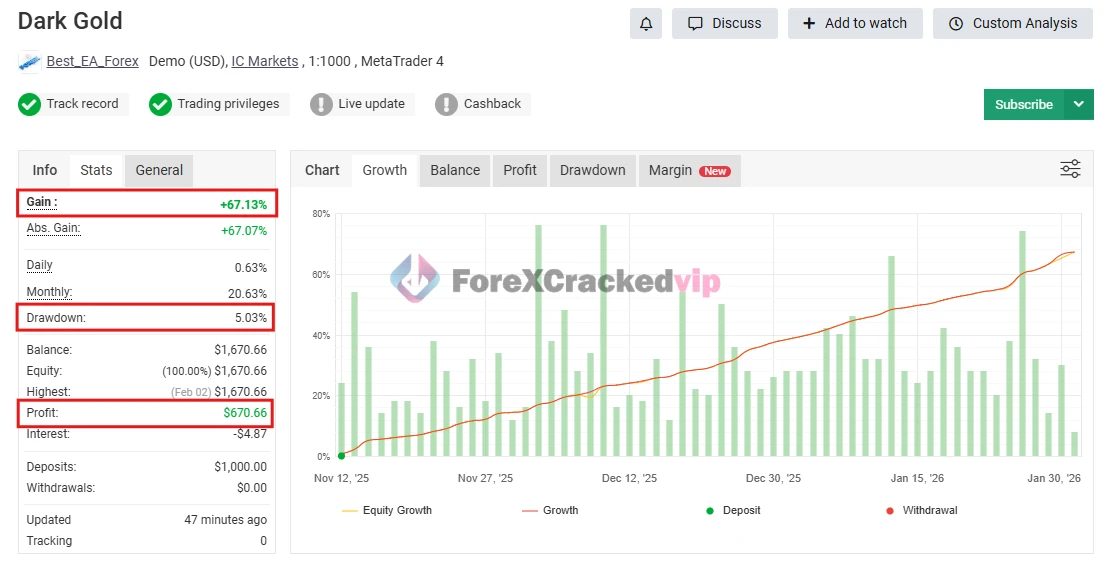1110x561 pixels.
Task: Click the green deposit marker on chart
Action: pyautogui.click(x=341, y=456)
